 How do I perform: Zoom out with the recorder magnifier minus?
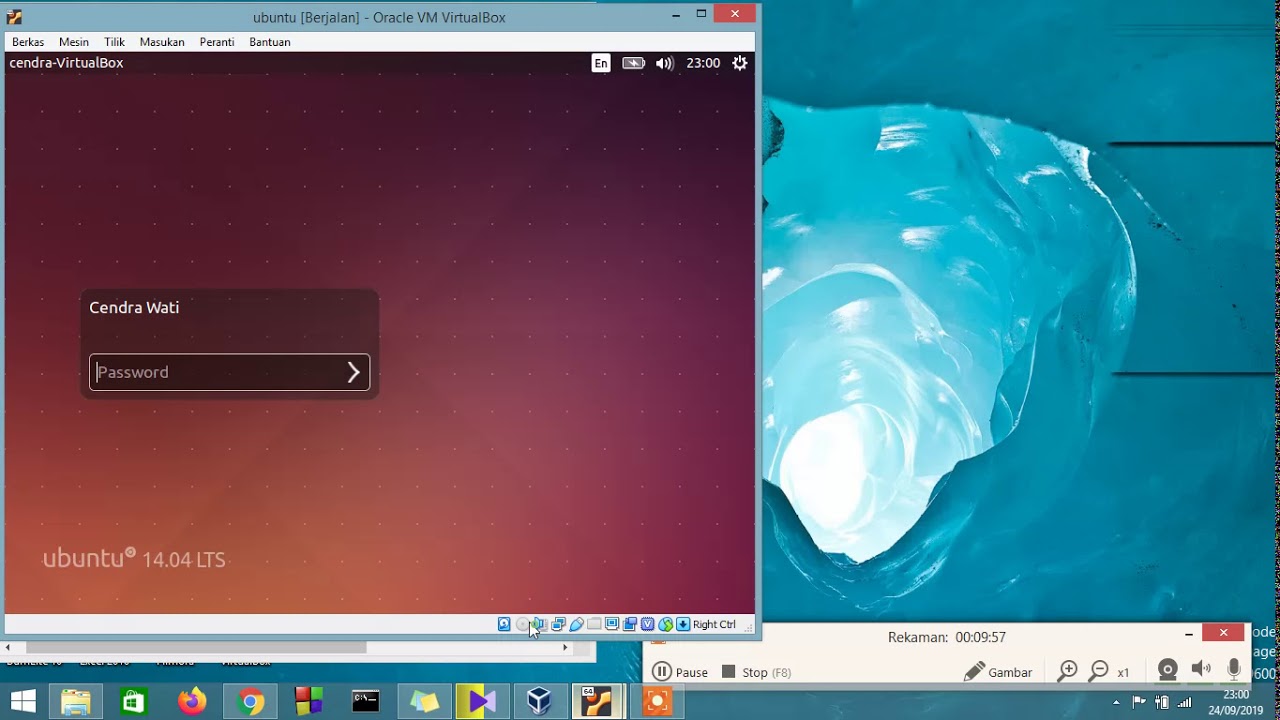click(1099, 671)
